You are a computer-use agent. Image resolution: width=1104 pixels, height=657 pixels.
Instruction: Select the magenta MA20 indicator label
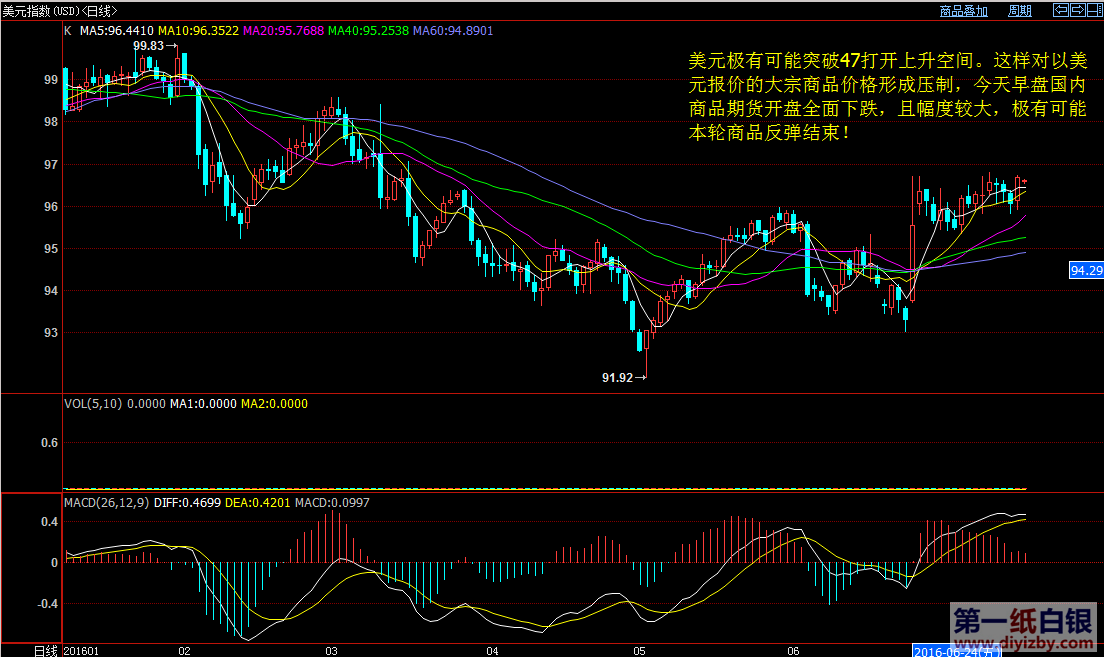285,31
